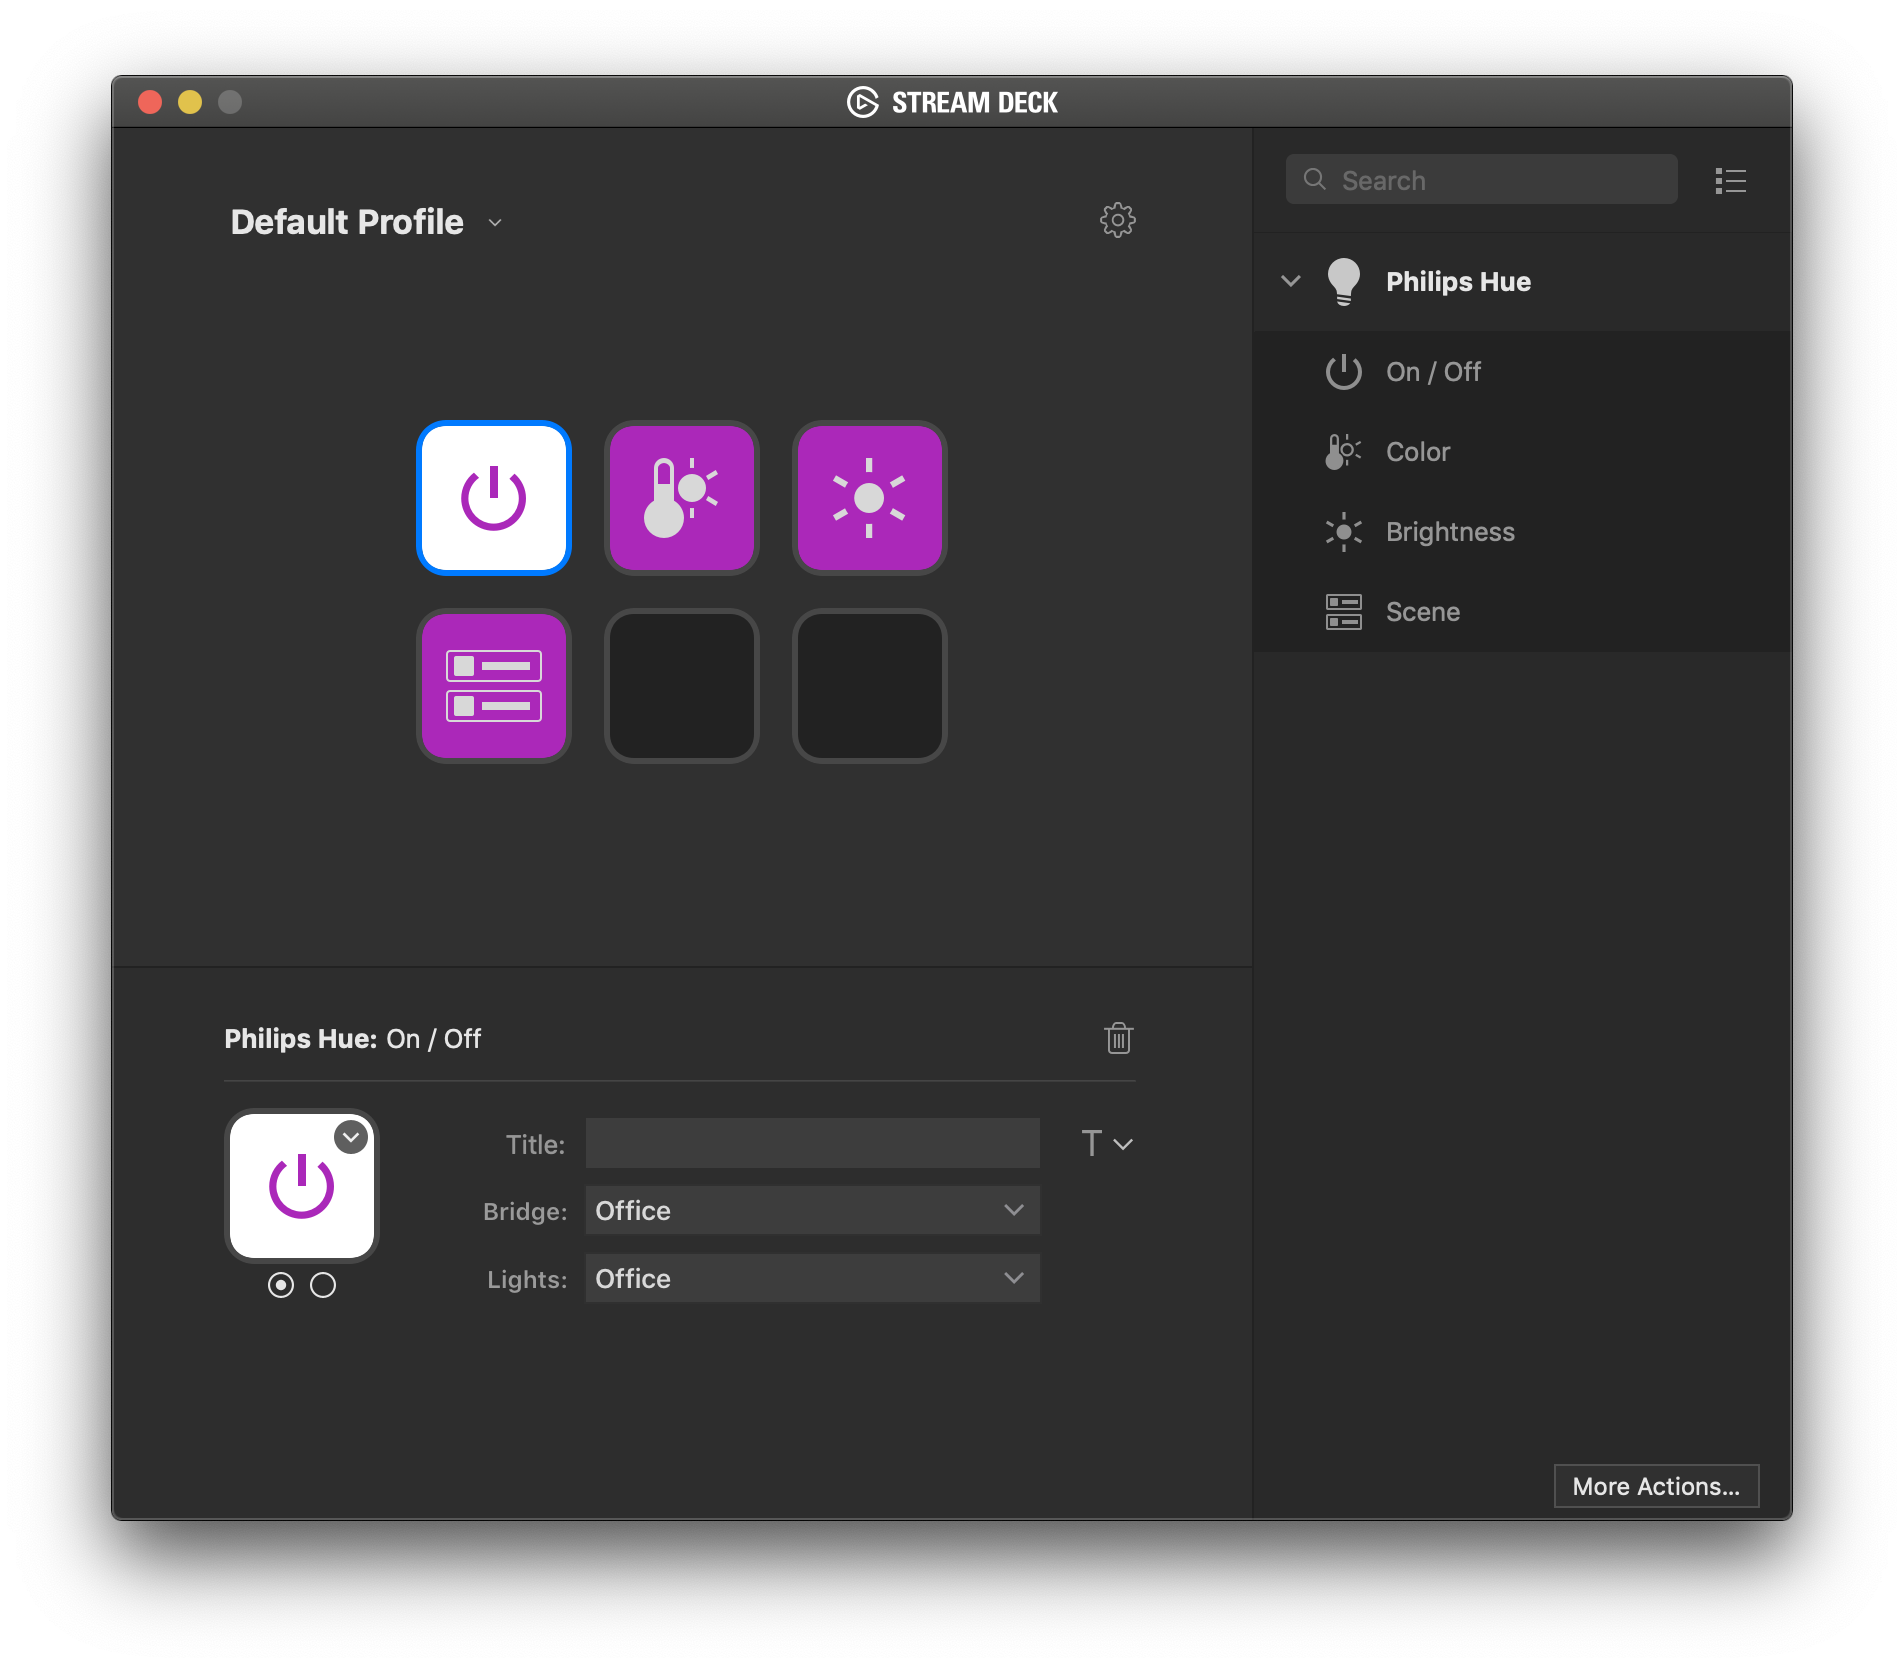Screen dimensions: 1904x1668
Task: Select the Brightness sun key on the deck
Action: pos(870,498)
